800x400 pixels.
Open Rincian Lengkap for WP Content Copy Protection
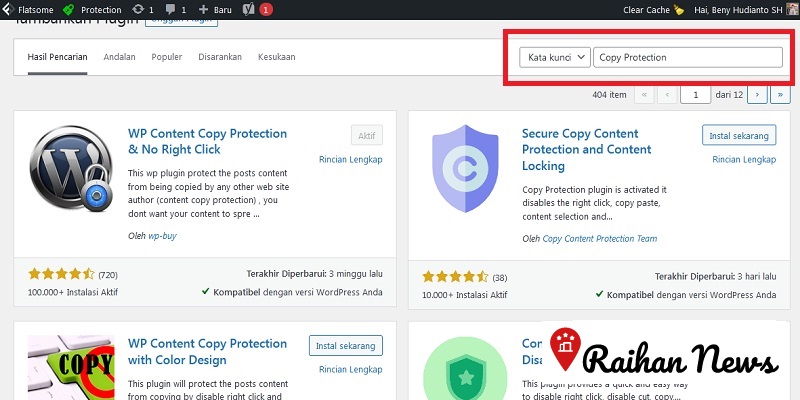[x=351, y=159]
